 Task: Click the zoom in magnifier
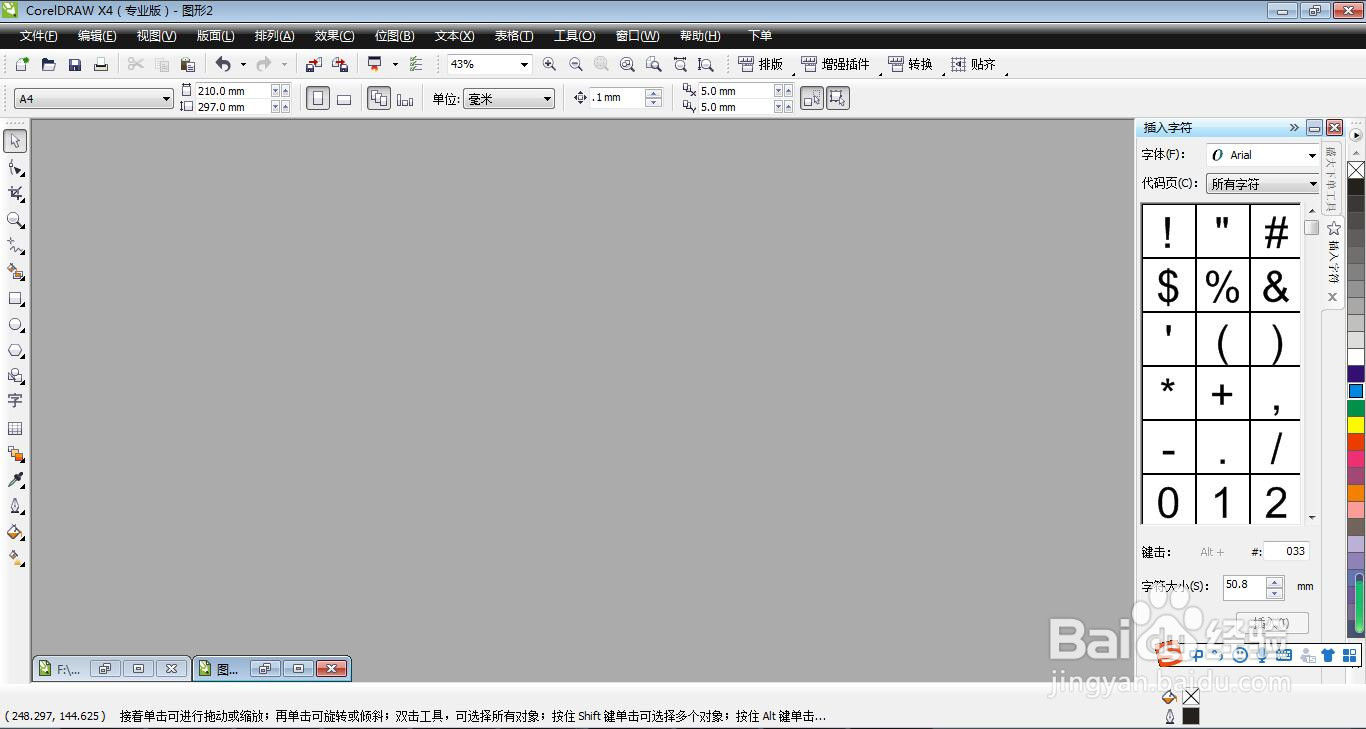pyautogui.click(x=549, y=64)
